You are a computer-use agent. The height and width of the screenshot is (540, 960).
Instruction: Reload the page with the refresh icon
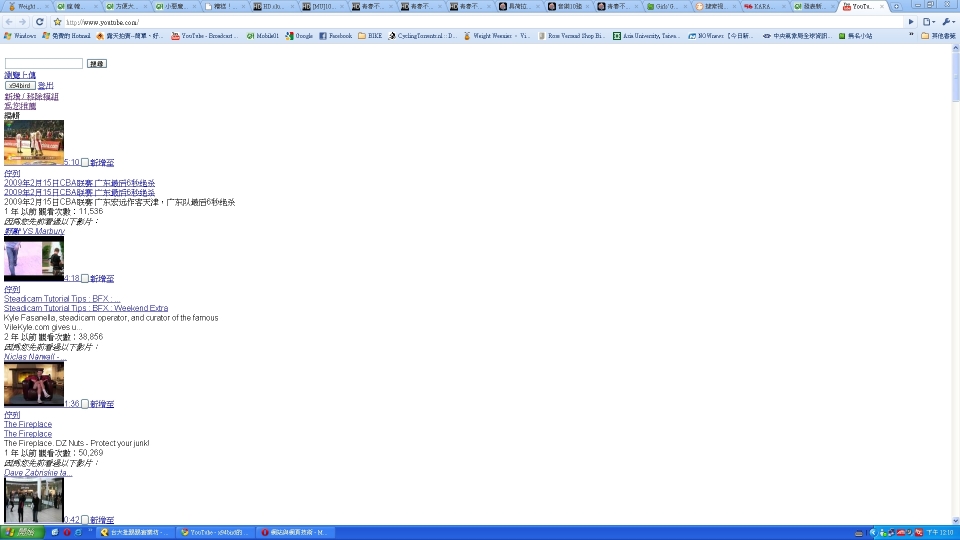40,22
